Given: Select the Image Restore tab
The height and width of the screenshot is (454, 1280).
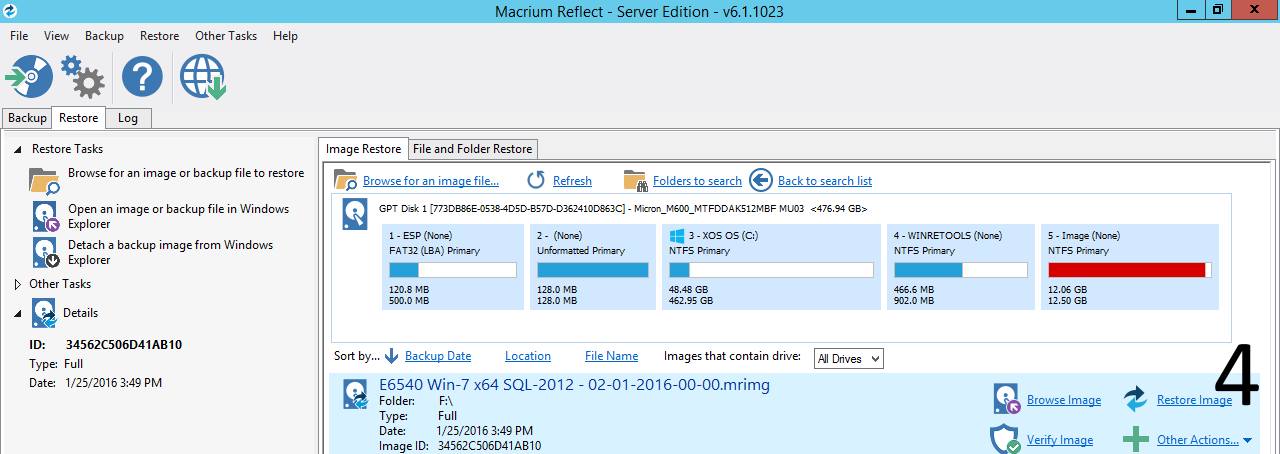Looking at the screenshot, I should coord(363,149).
